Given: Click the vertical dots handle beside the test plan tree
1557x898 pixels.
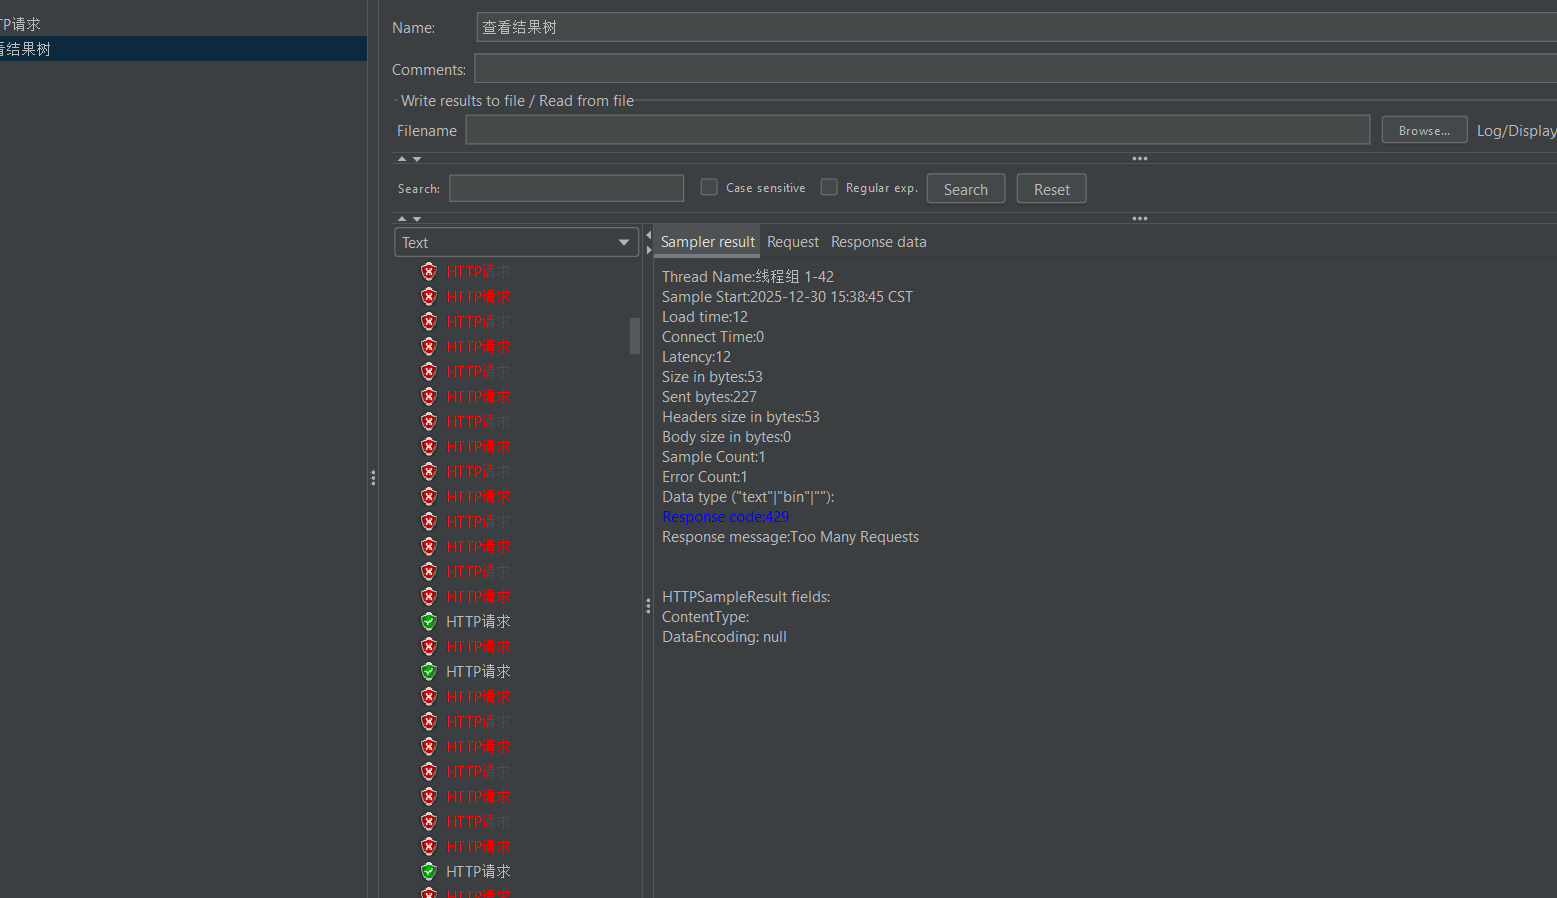Looking at the screenshot, I should [373, 478].
